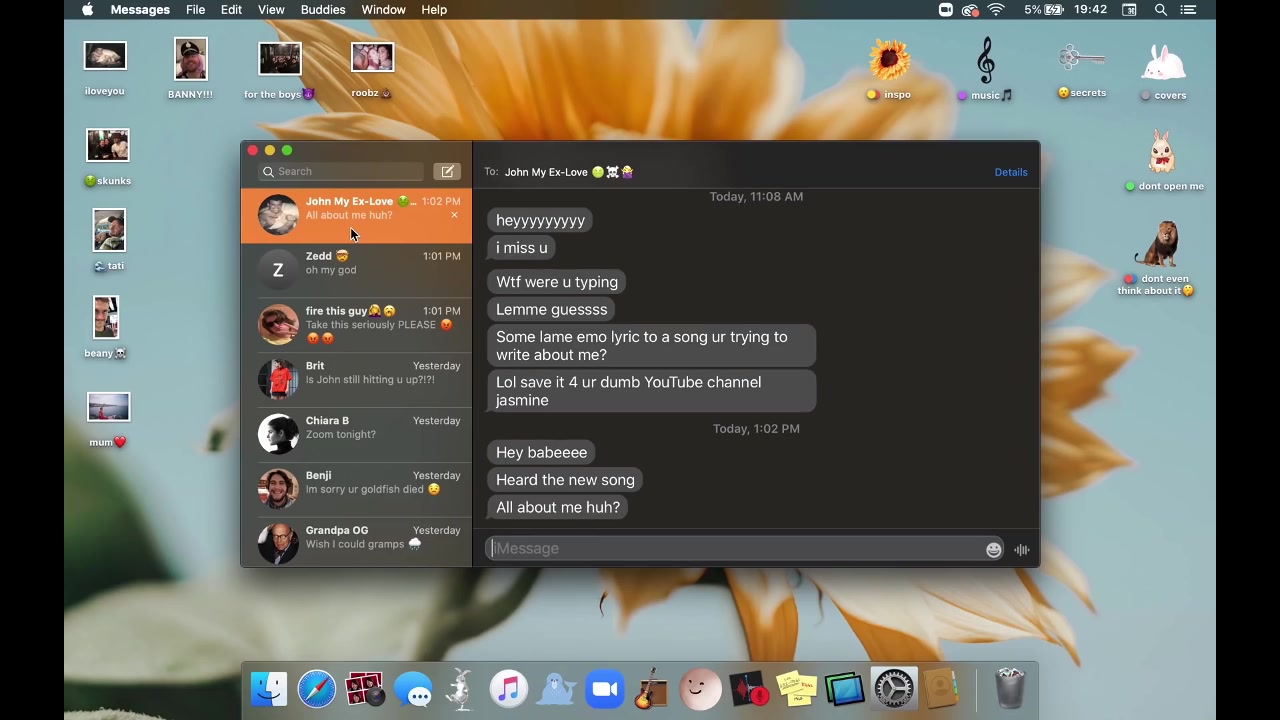Open the Window menu
Screen dimensions: 1280x720
[383, 10]
